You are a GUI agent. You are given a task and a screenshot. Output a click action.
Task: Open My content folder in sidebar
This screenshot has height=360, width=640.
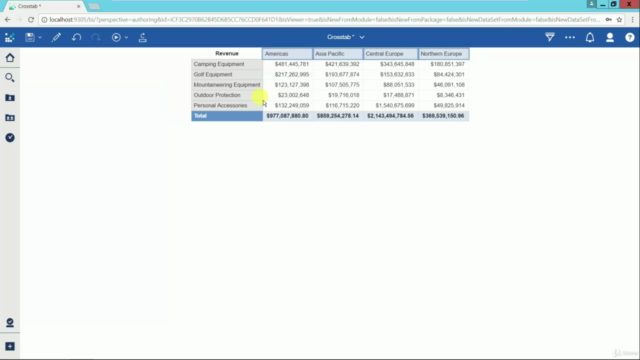point(10,98)
